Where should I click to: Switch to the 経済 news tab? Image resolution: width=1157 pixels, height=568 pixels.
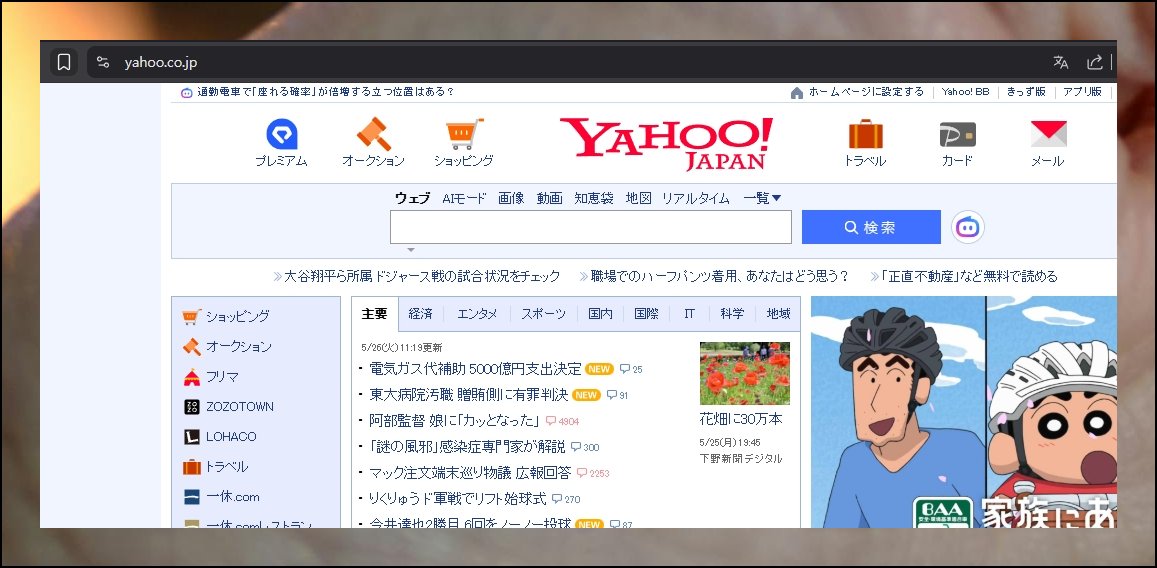coord(421,314)
